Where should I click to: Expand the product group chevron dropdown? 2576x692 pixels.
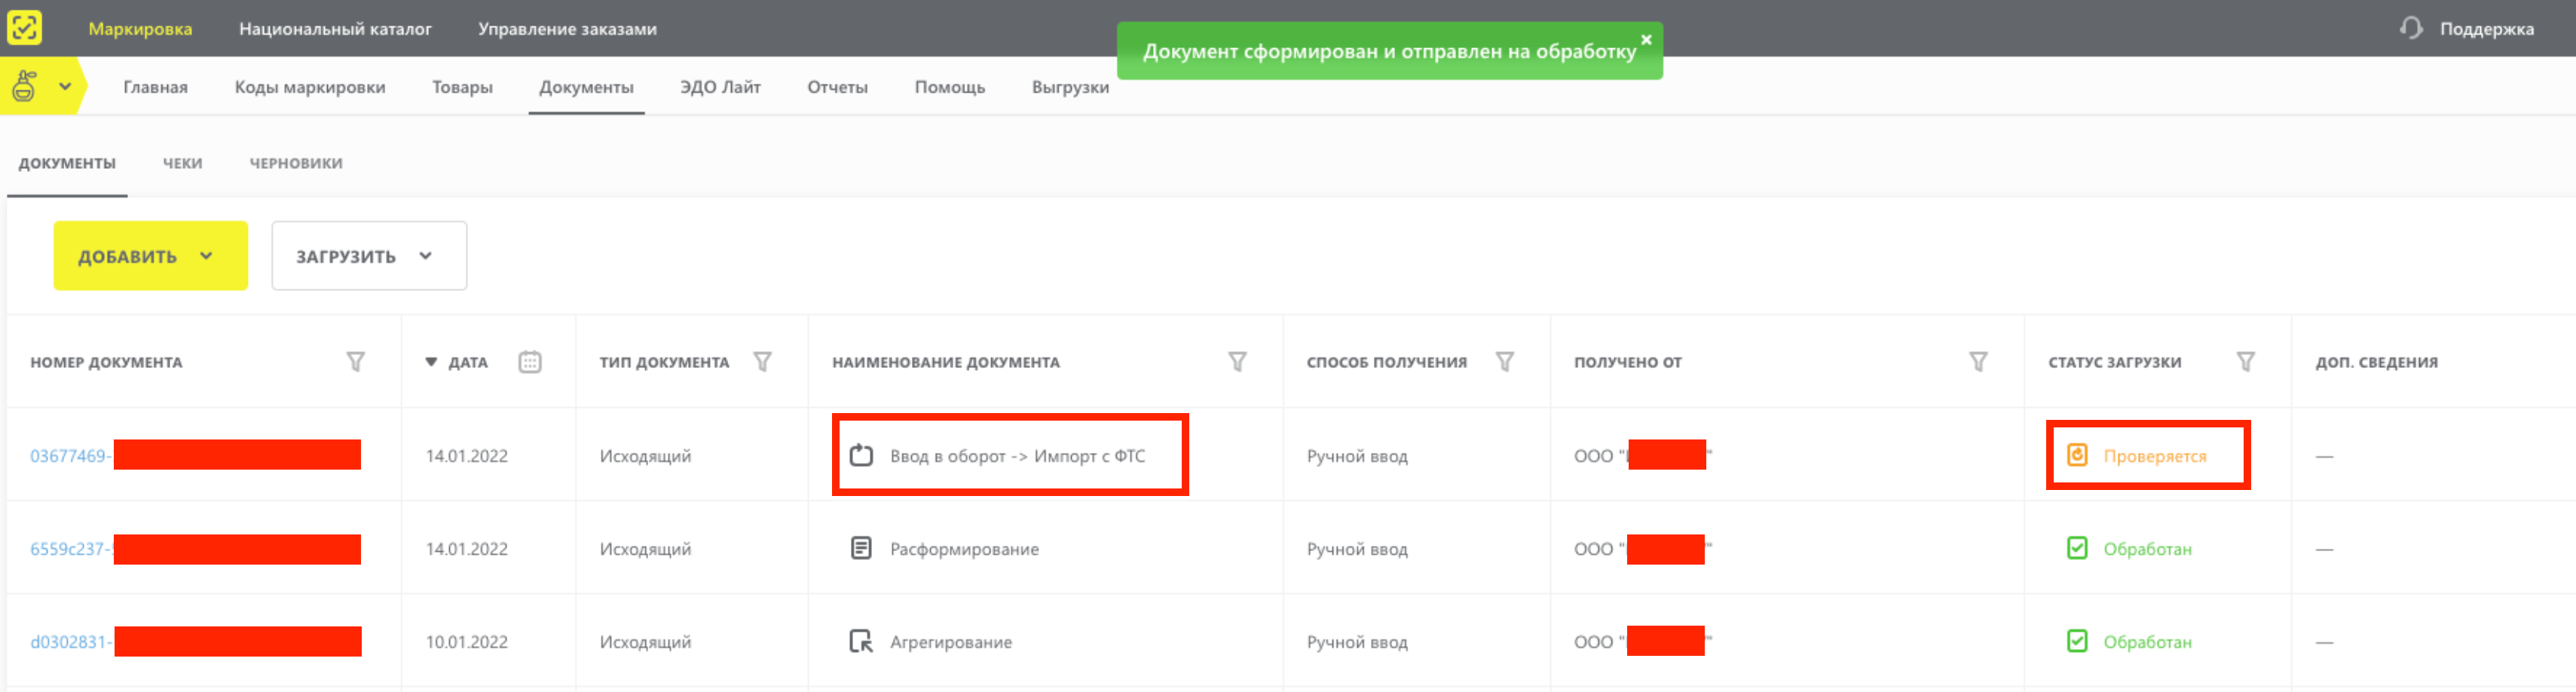pyautogui.click(x=65, y=87)
